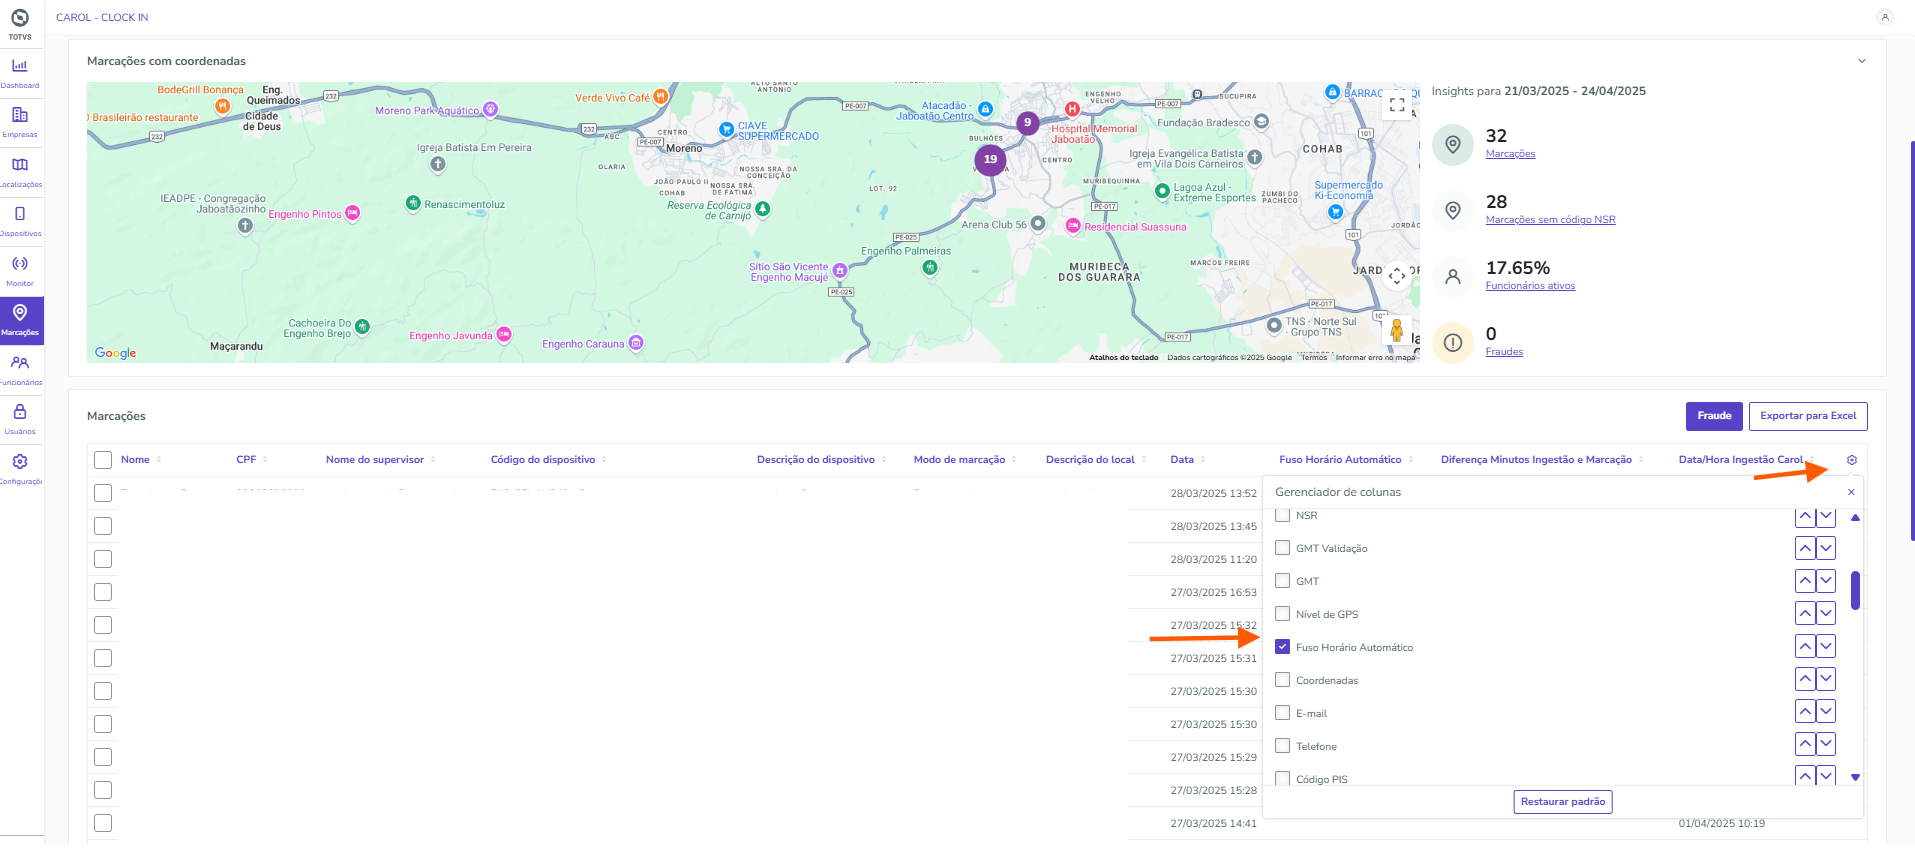Click the column list scroll-up arrow
Screen dimensions: 1915x851
(1855, 518)
